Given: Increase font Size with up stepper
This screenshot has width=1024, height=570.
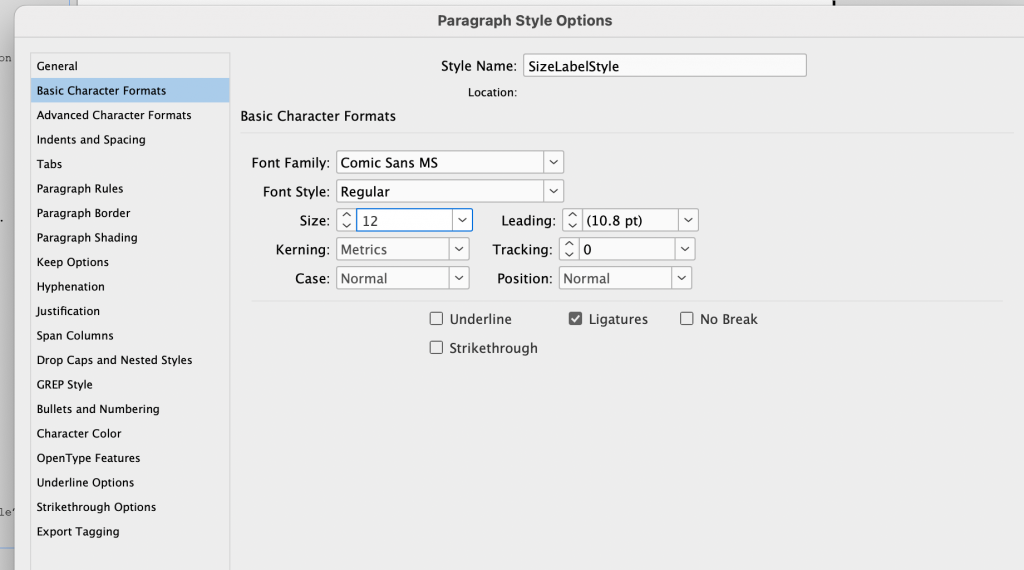Looking at the screenshot, I should point(347,215).
